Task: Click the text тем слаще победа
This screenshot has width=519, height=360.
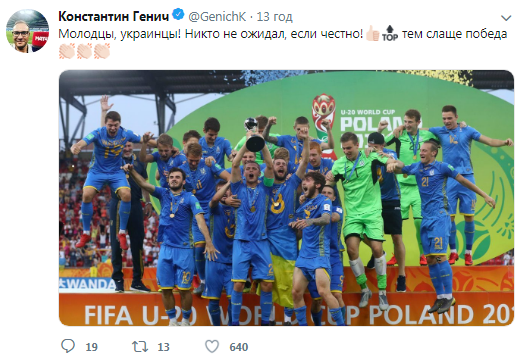Action: [454, 34]
